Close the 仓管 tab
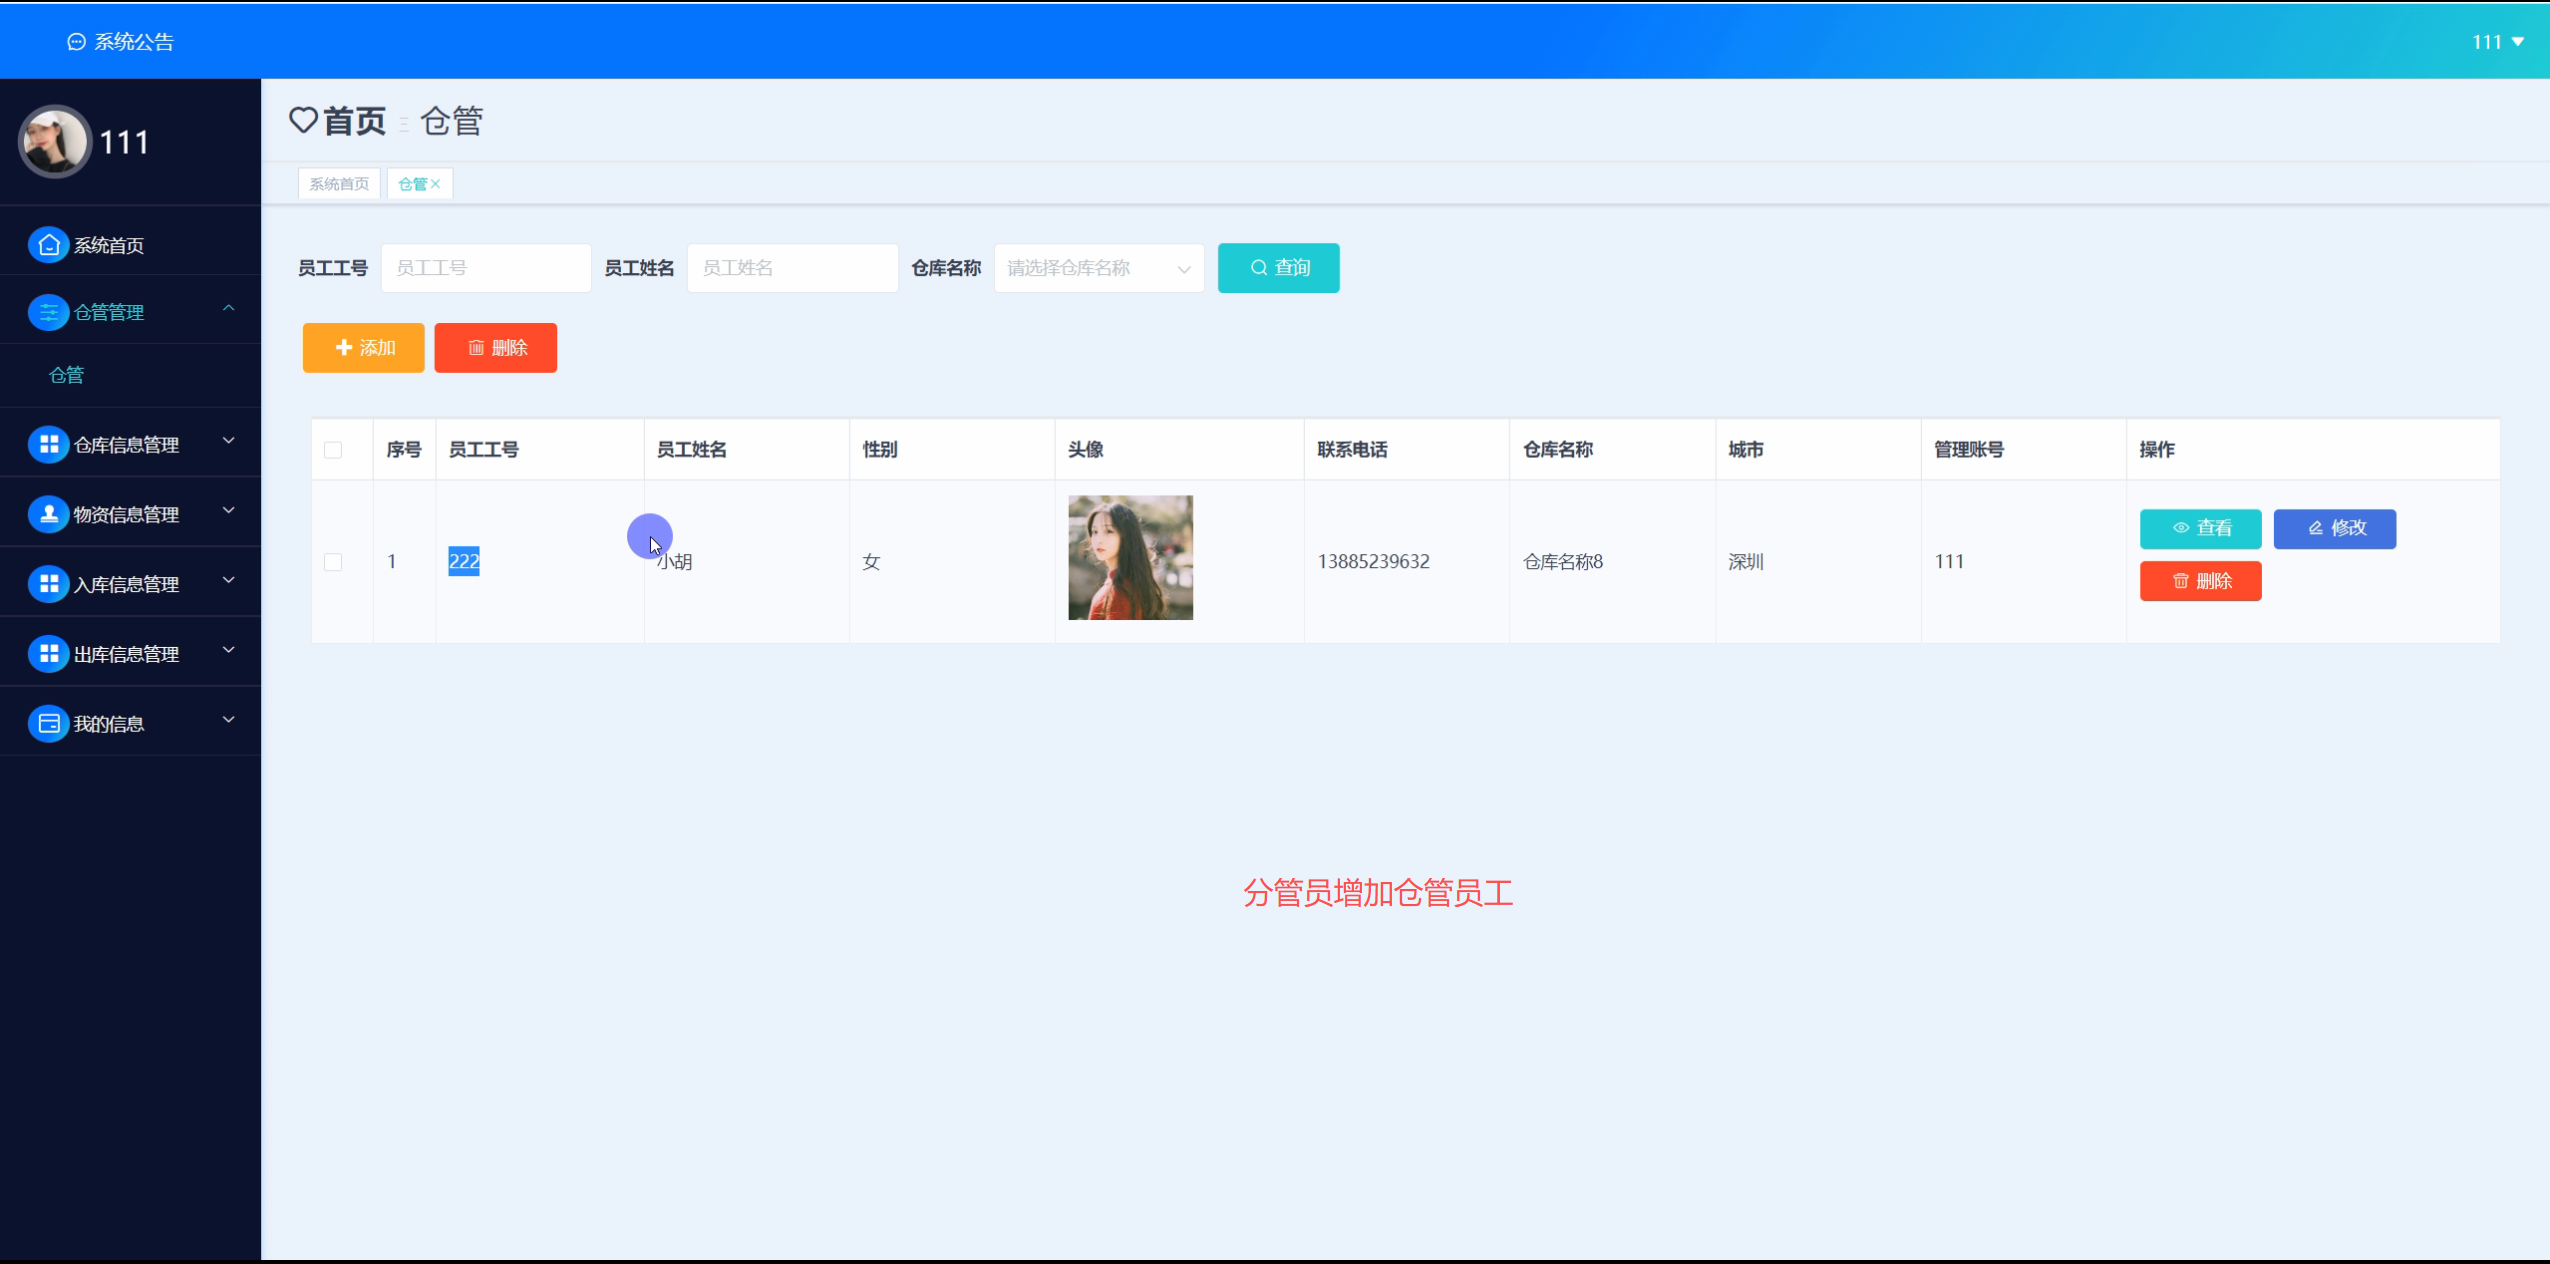2550x1264 pixels. [436, 184]
